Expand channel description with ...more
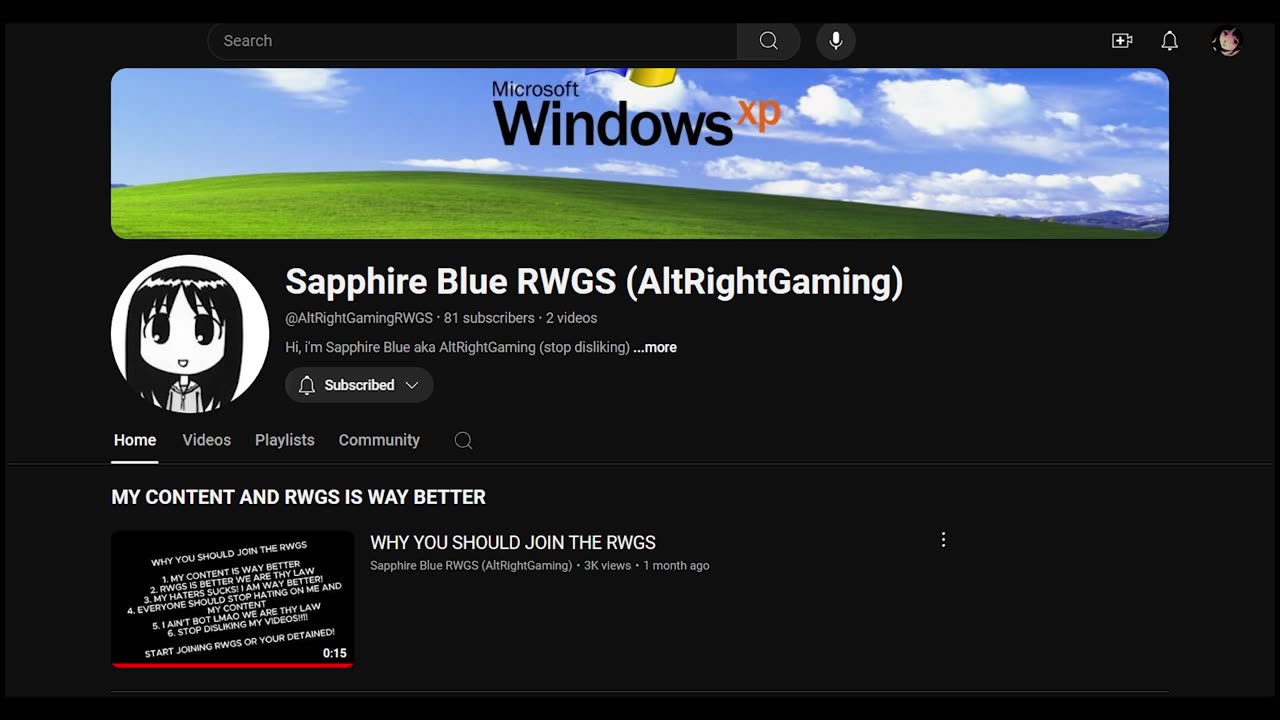The image size is (1280, 720). (655, 347)
